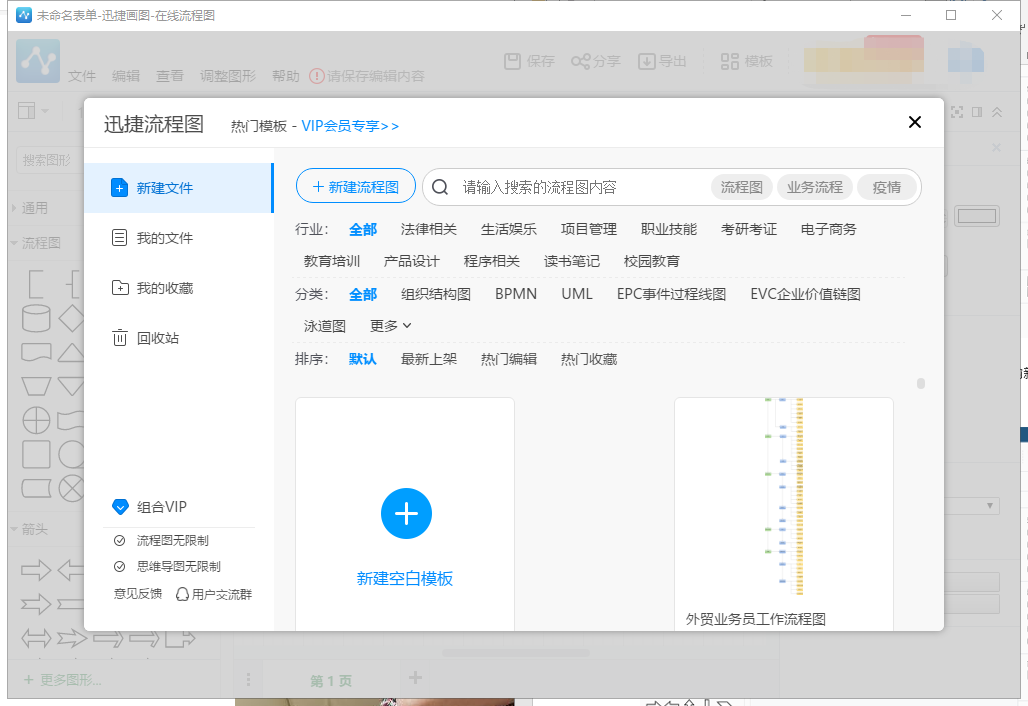Filter industry by 读书笔记
The width and height of the screenshot is (1028, 706).
[571, 262]
